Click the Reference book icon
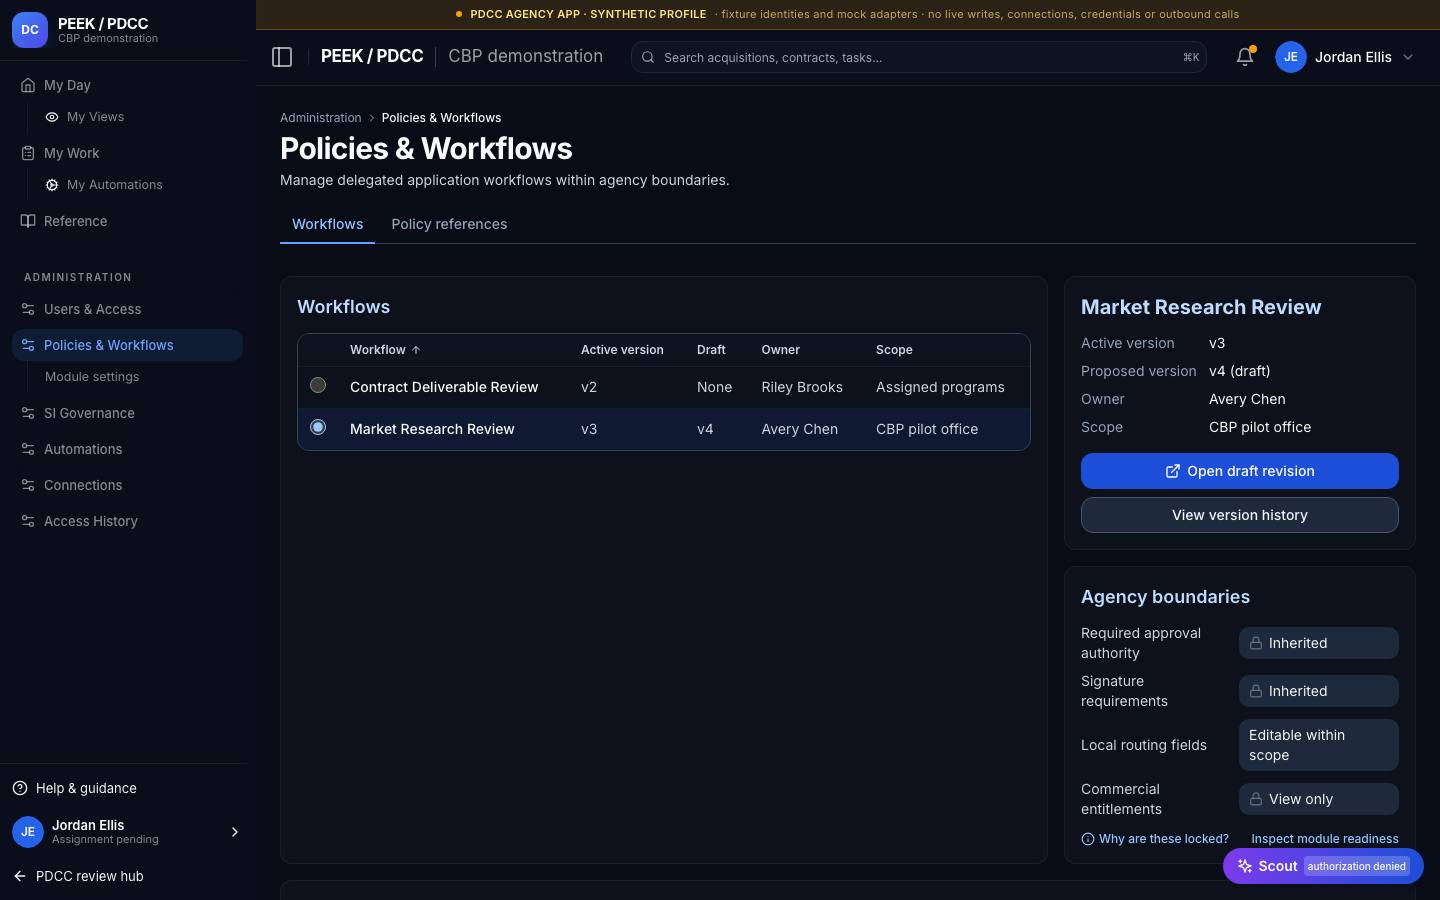This screenshot has height=900, width=1440. coord(28,221)
